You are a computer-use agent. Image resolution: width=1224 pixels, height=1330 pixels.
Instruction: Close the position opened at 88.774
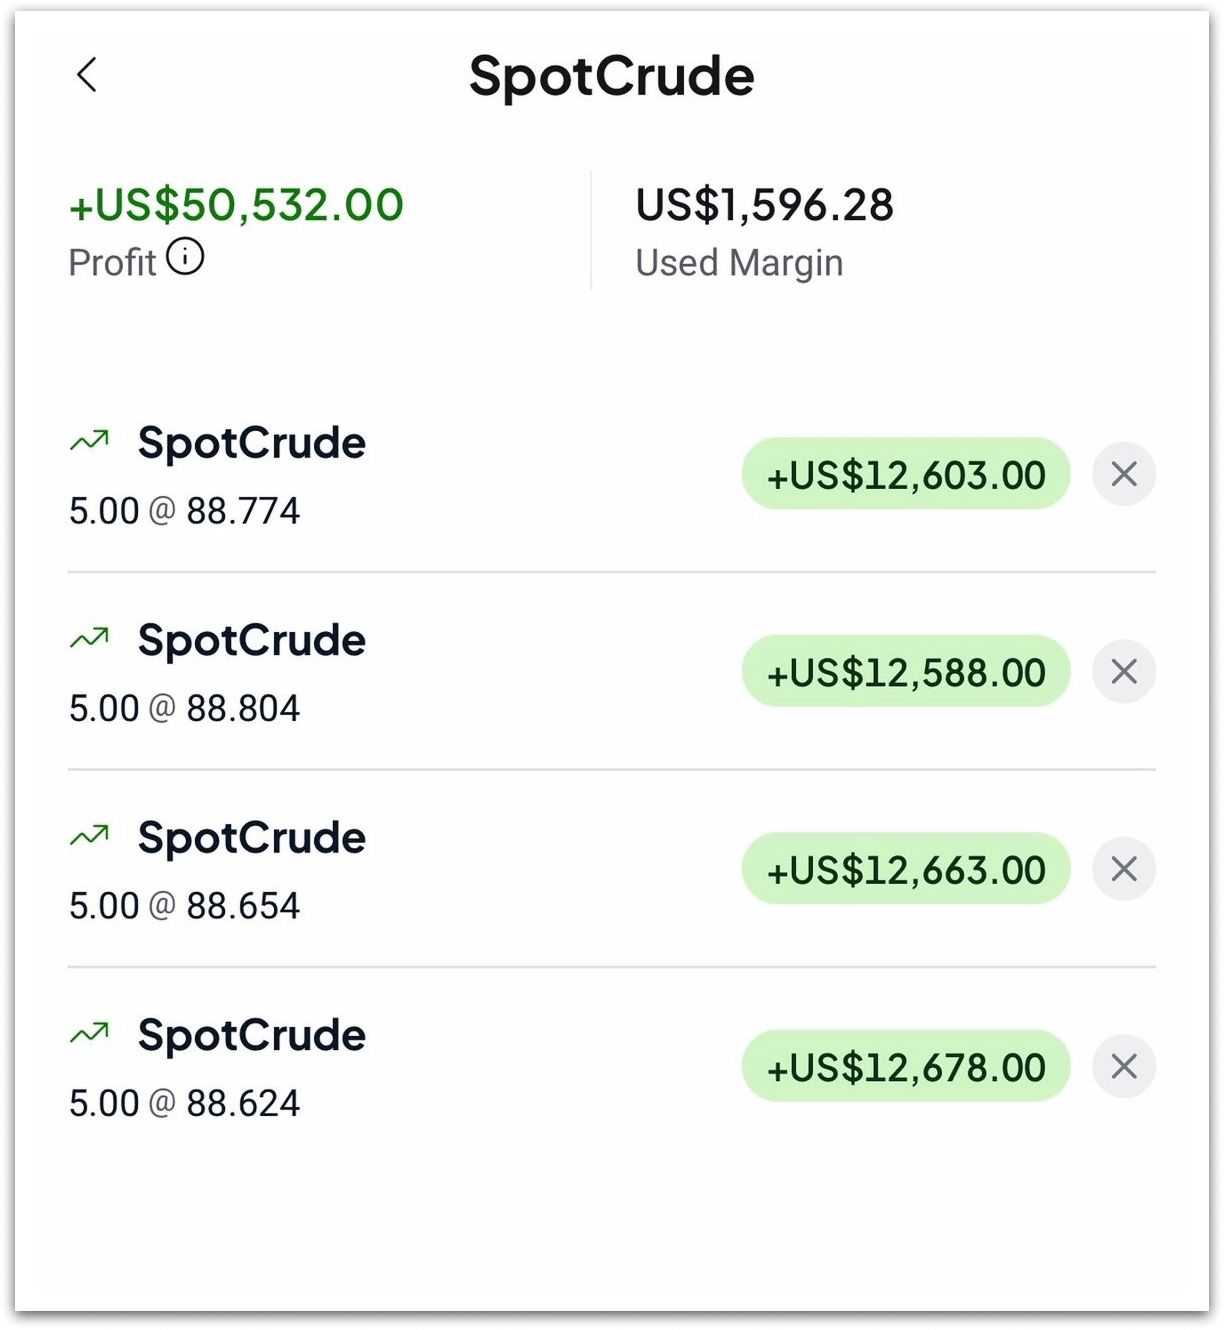(x=1124, y=474)
